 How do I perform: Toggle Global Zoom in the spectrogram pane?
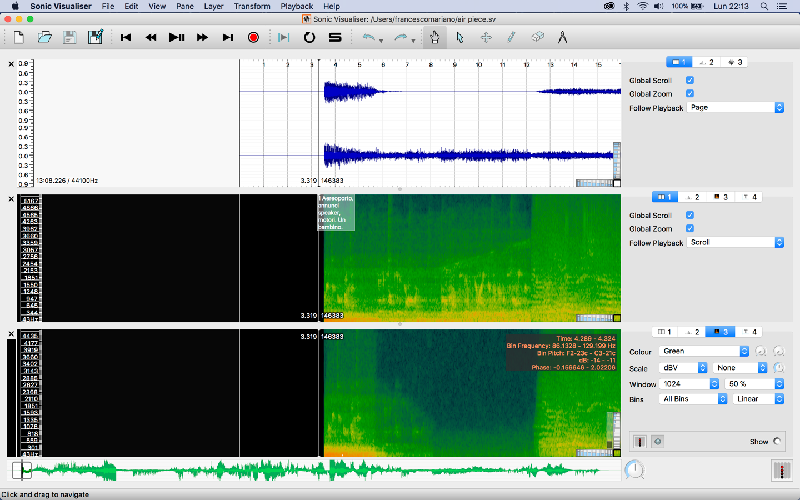click(690, 228)
